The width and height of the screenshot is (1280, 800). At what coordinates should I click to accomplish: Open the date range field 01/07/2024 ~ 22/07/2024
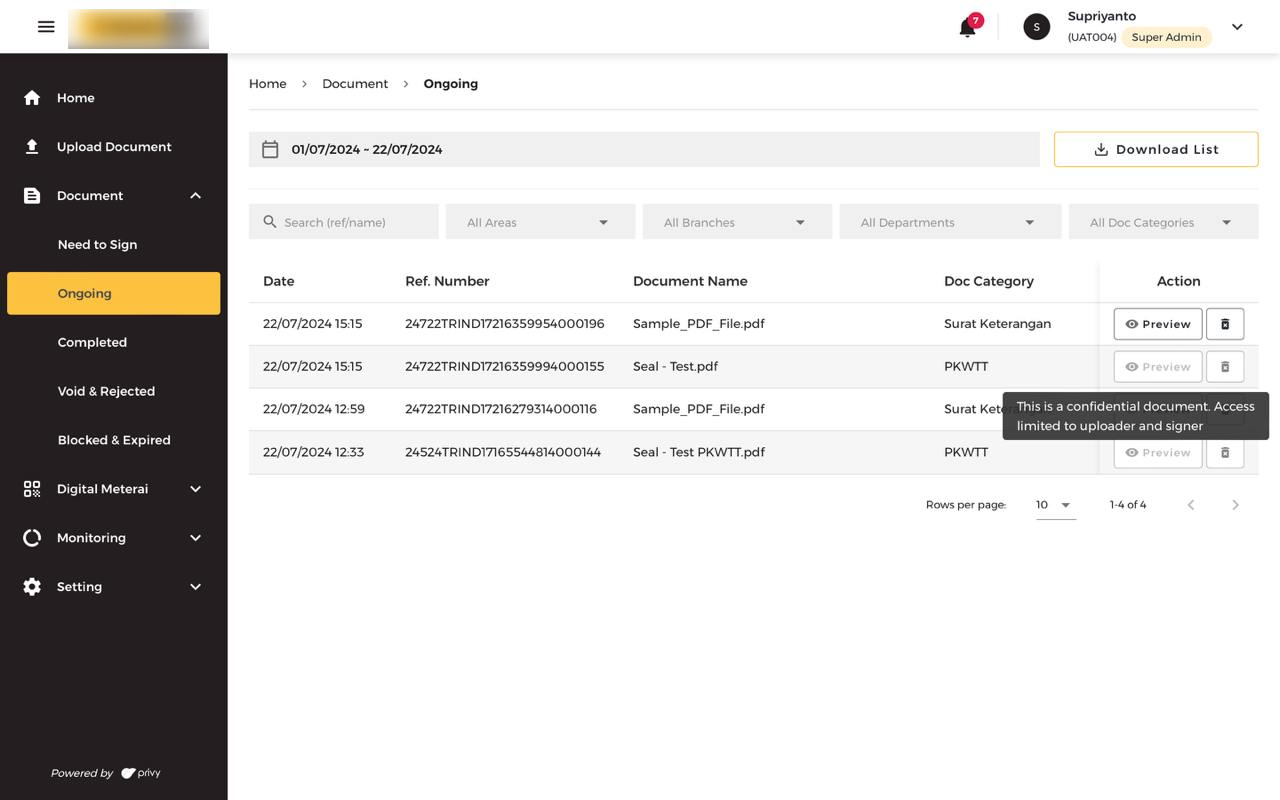644,149
